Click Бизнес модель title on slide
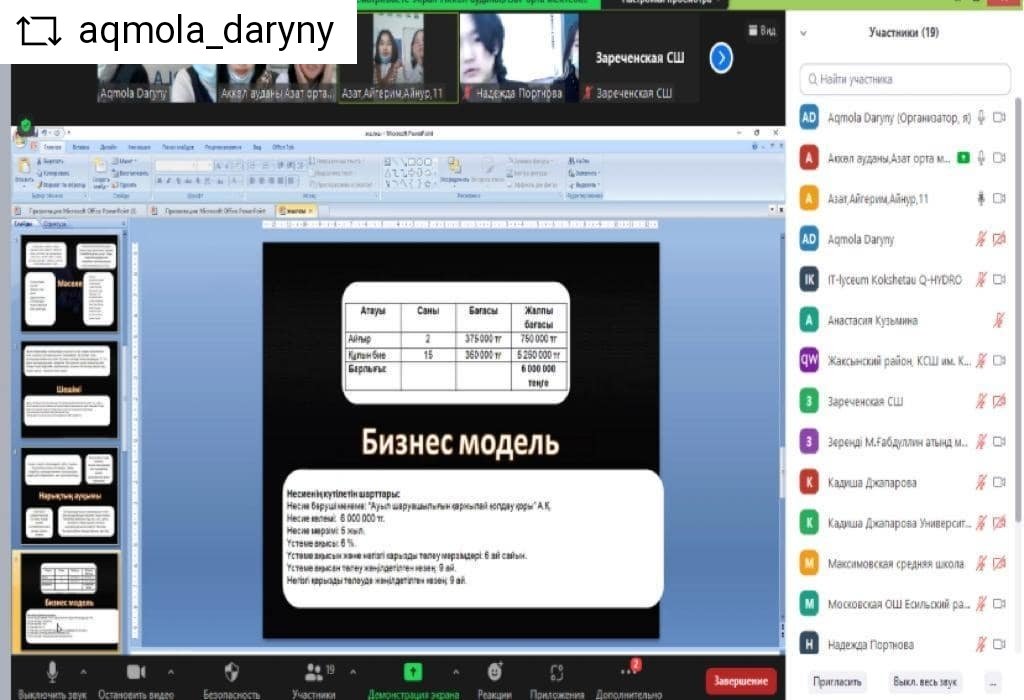1024x700 pixels. [460, 442]
